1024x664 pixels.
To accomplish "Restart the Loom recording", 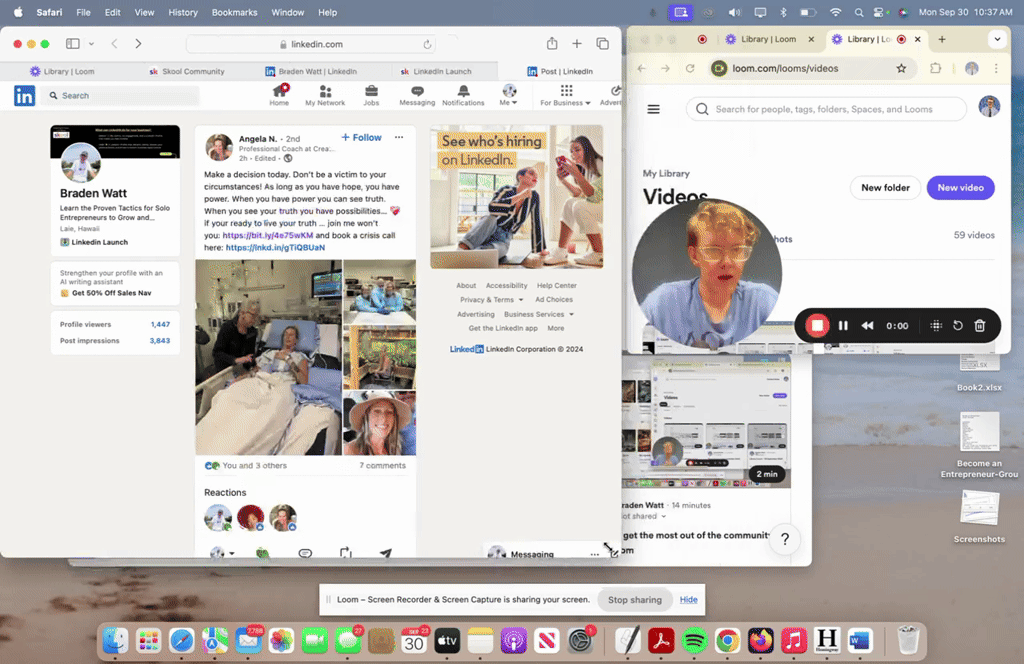I will (x=957, y=325).
